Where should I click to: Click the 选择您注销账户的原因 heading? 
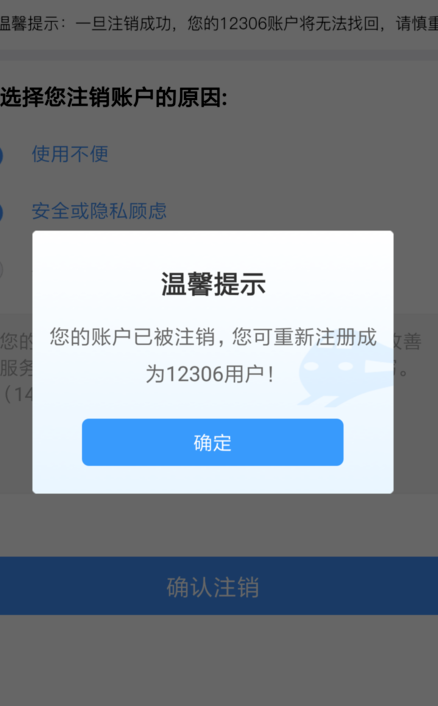[113, 97]
